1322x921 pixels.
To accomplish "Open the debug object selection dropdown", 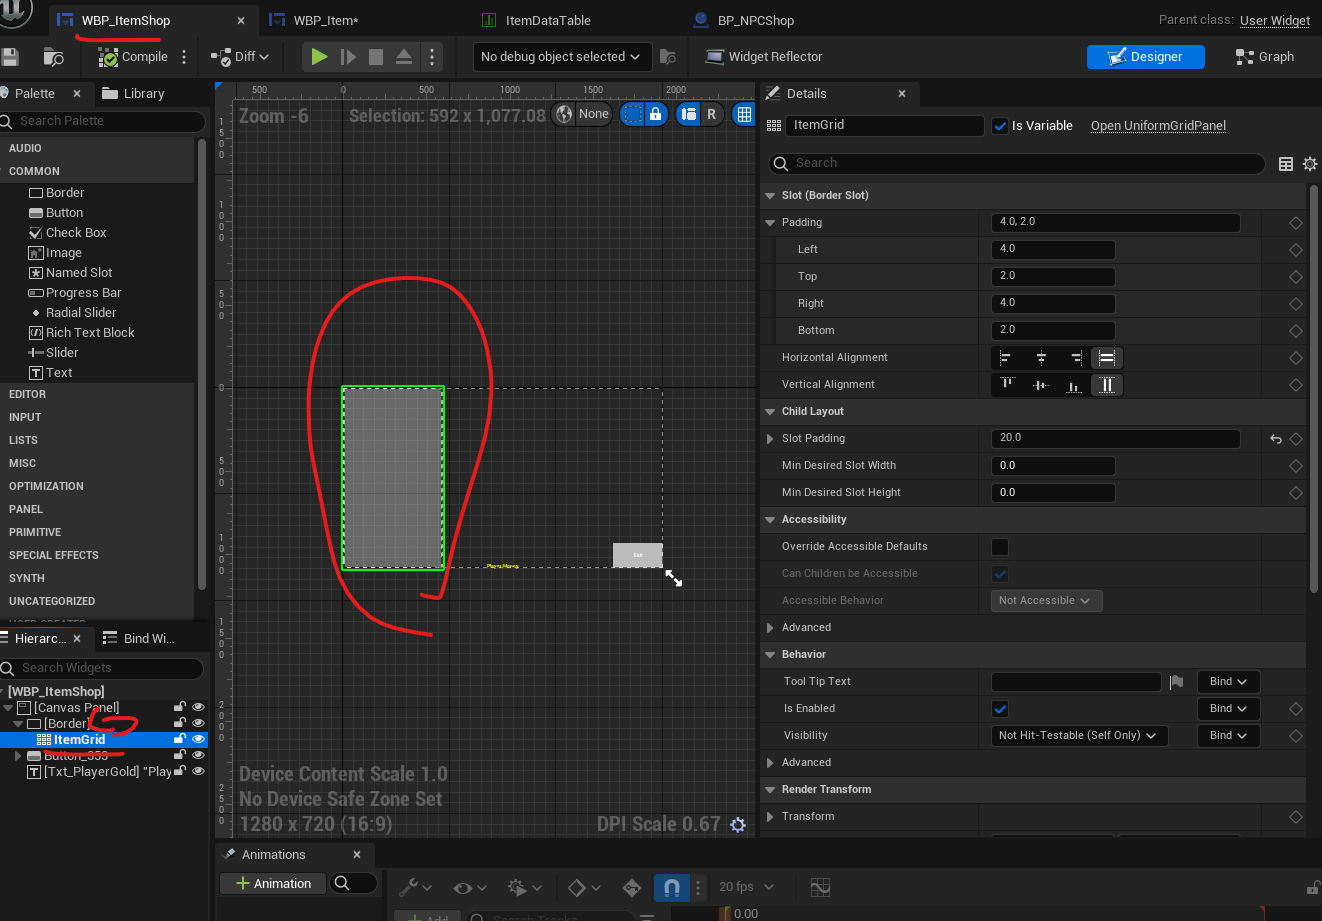I will (561, 57).
